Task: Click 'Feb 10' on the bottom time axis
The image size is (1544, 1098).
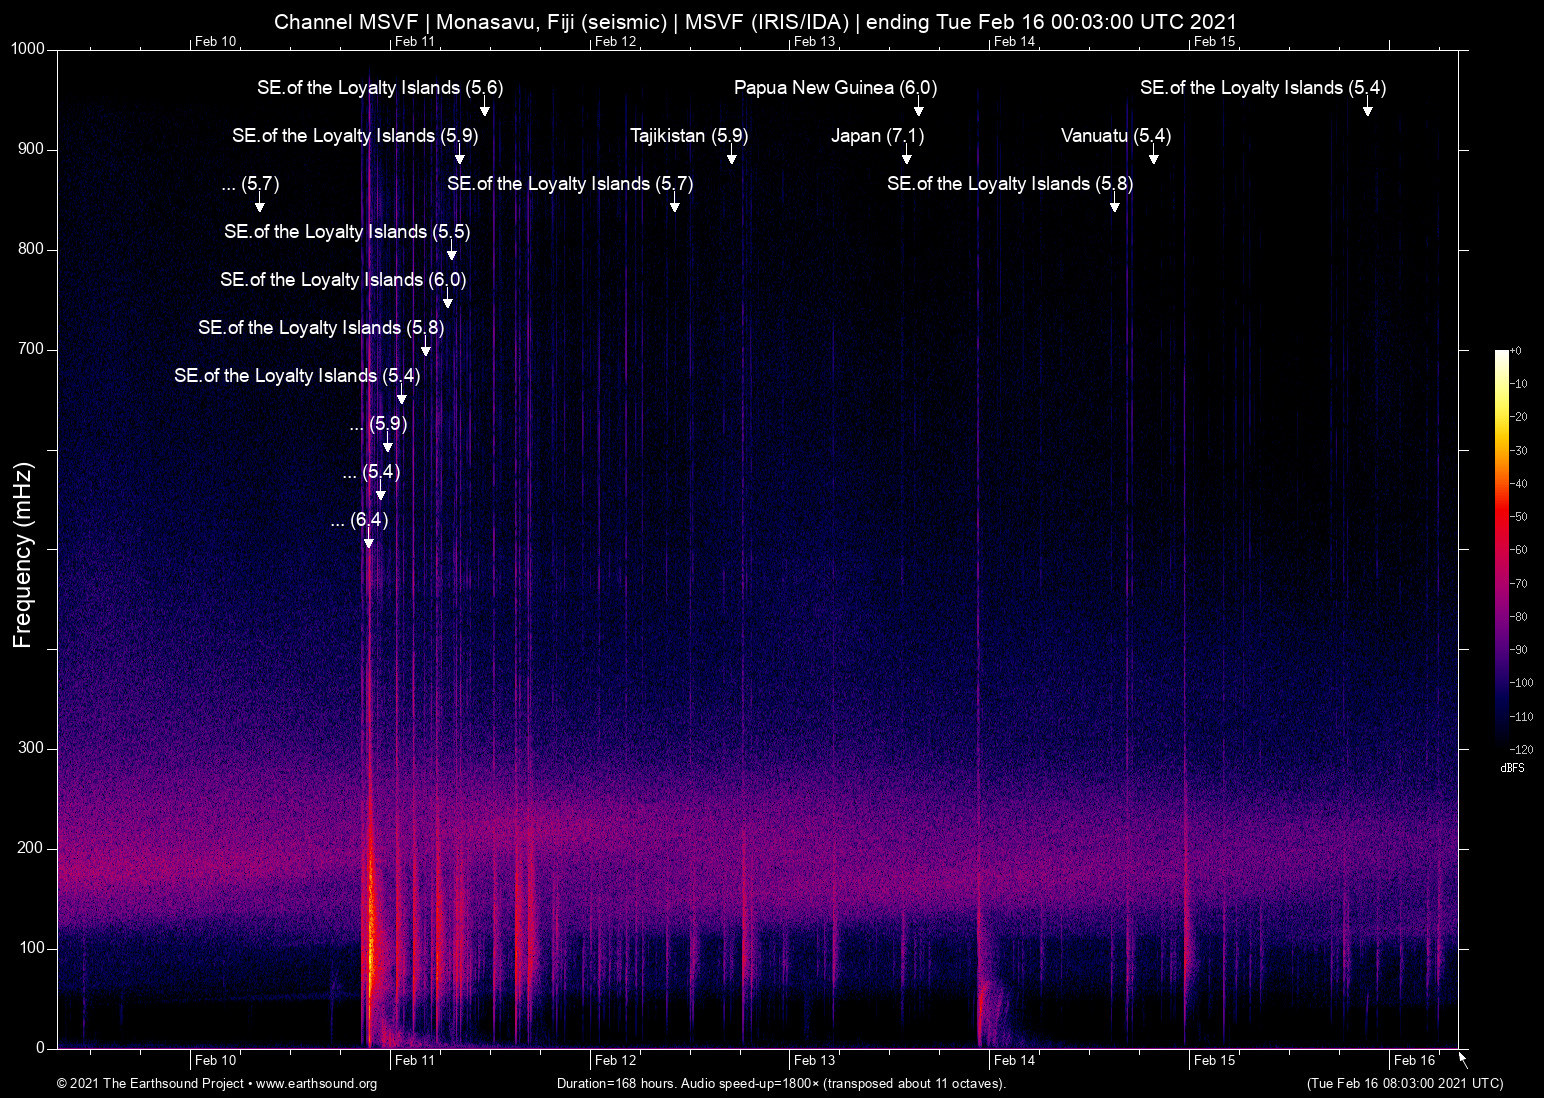Action: tap(215, 1061)
